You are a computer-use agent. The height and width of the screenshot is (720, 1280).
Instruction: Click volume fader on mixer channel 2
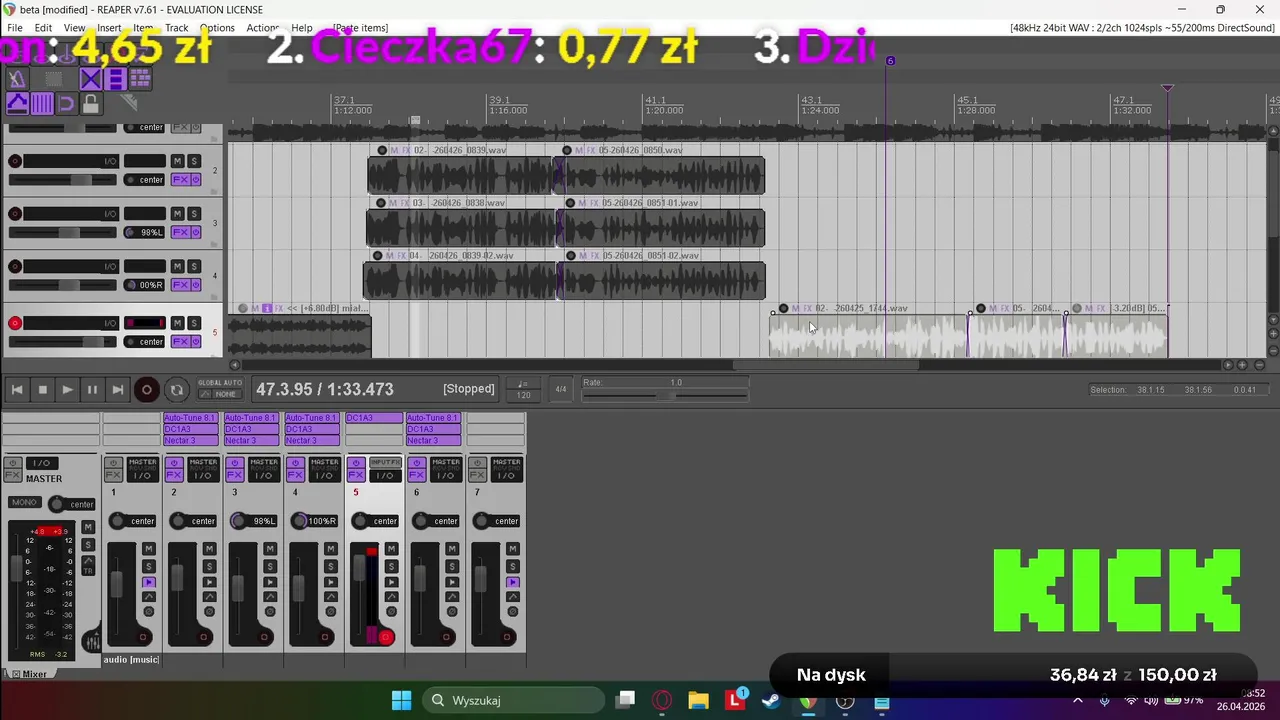point(177,578)
